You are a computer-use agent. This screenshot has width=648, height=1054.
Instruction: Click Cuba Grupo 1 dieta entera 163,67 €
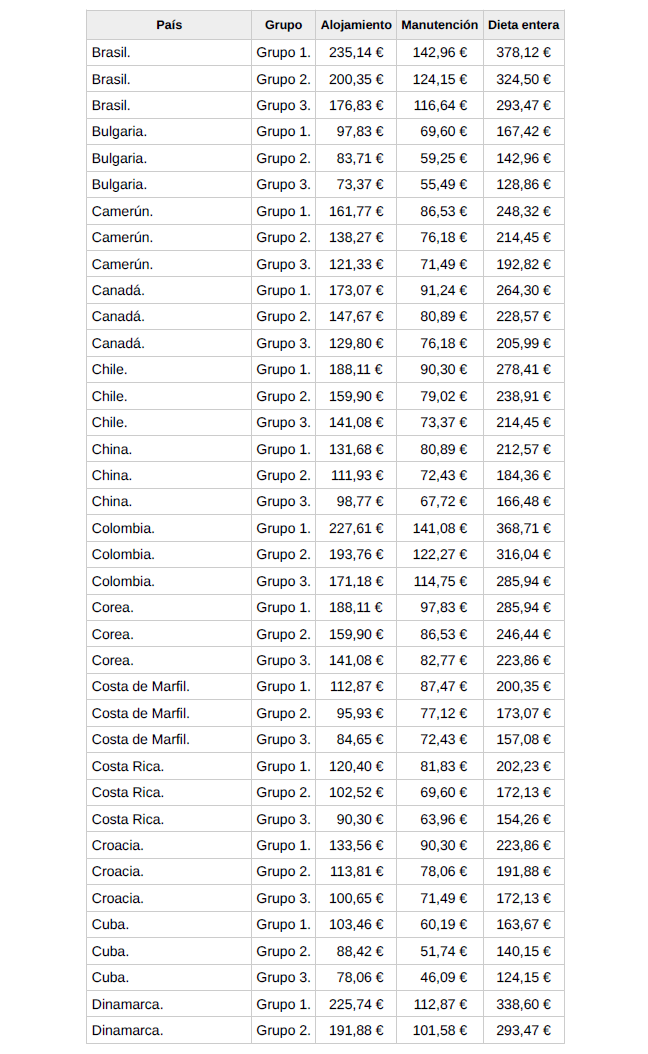click(523, 924)
